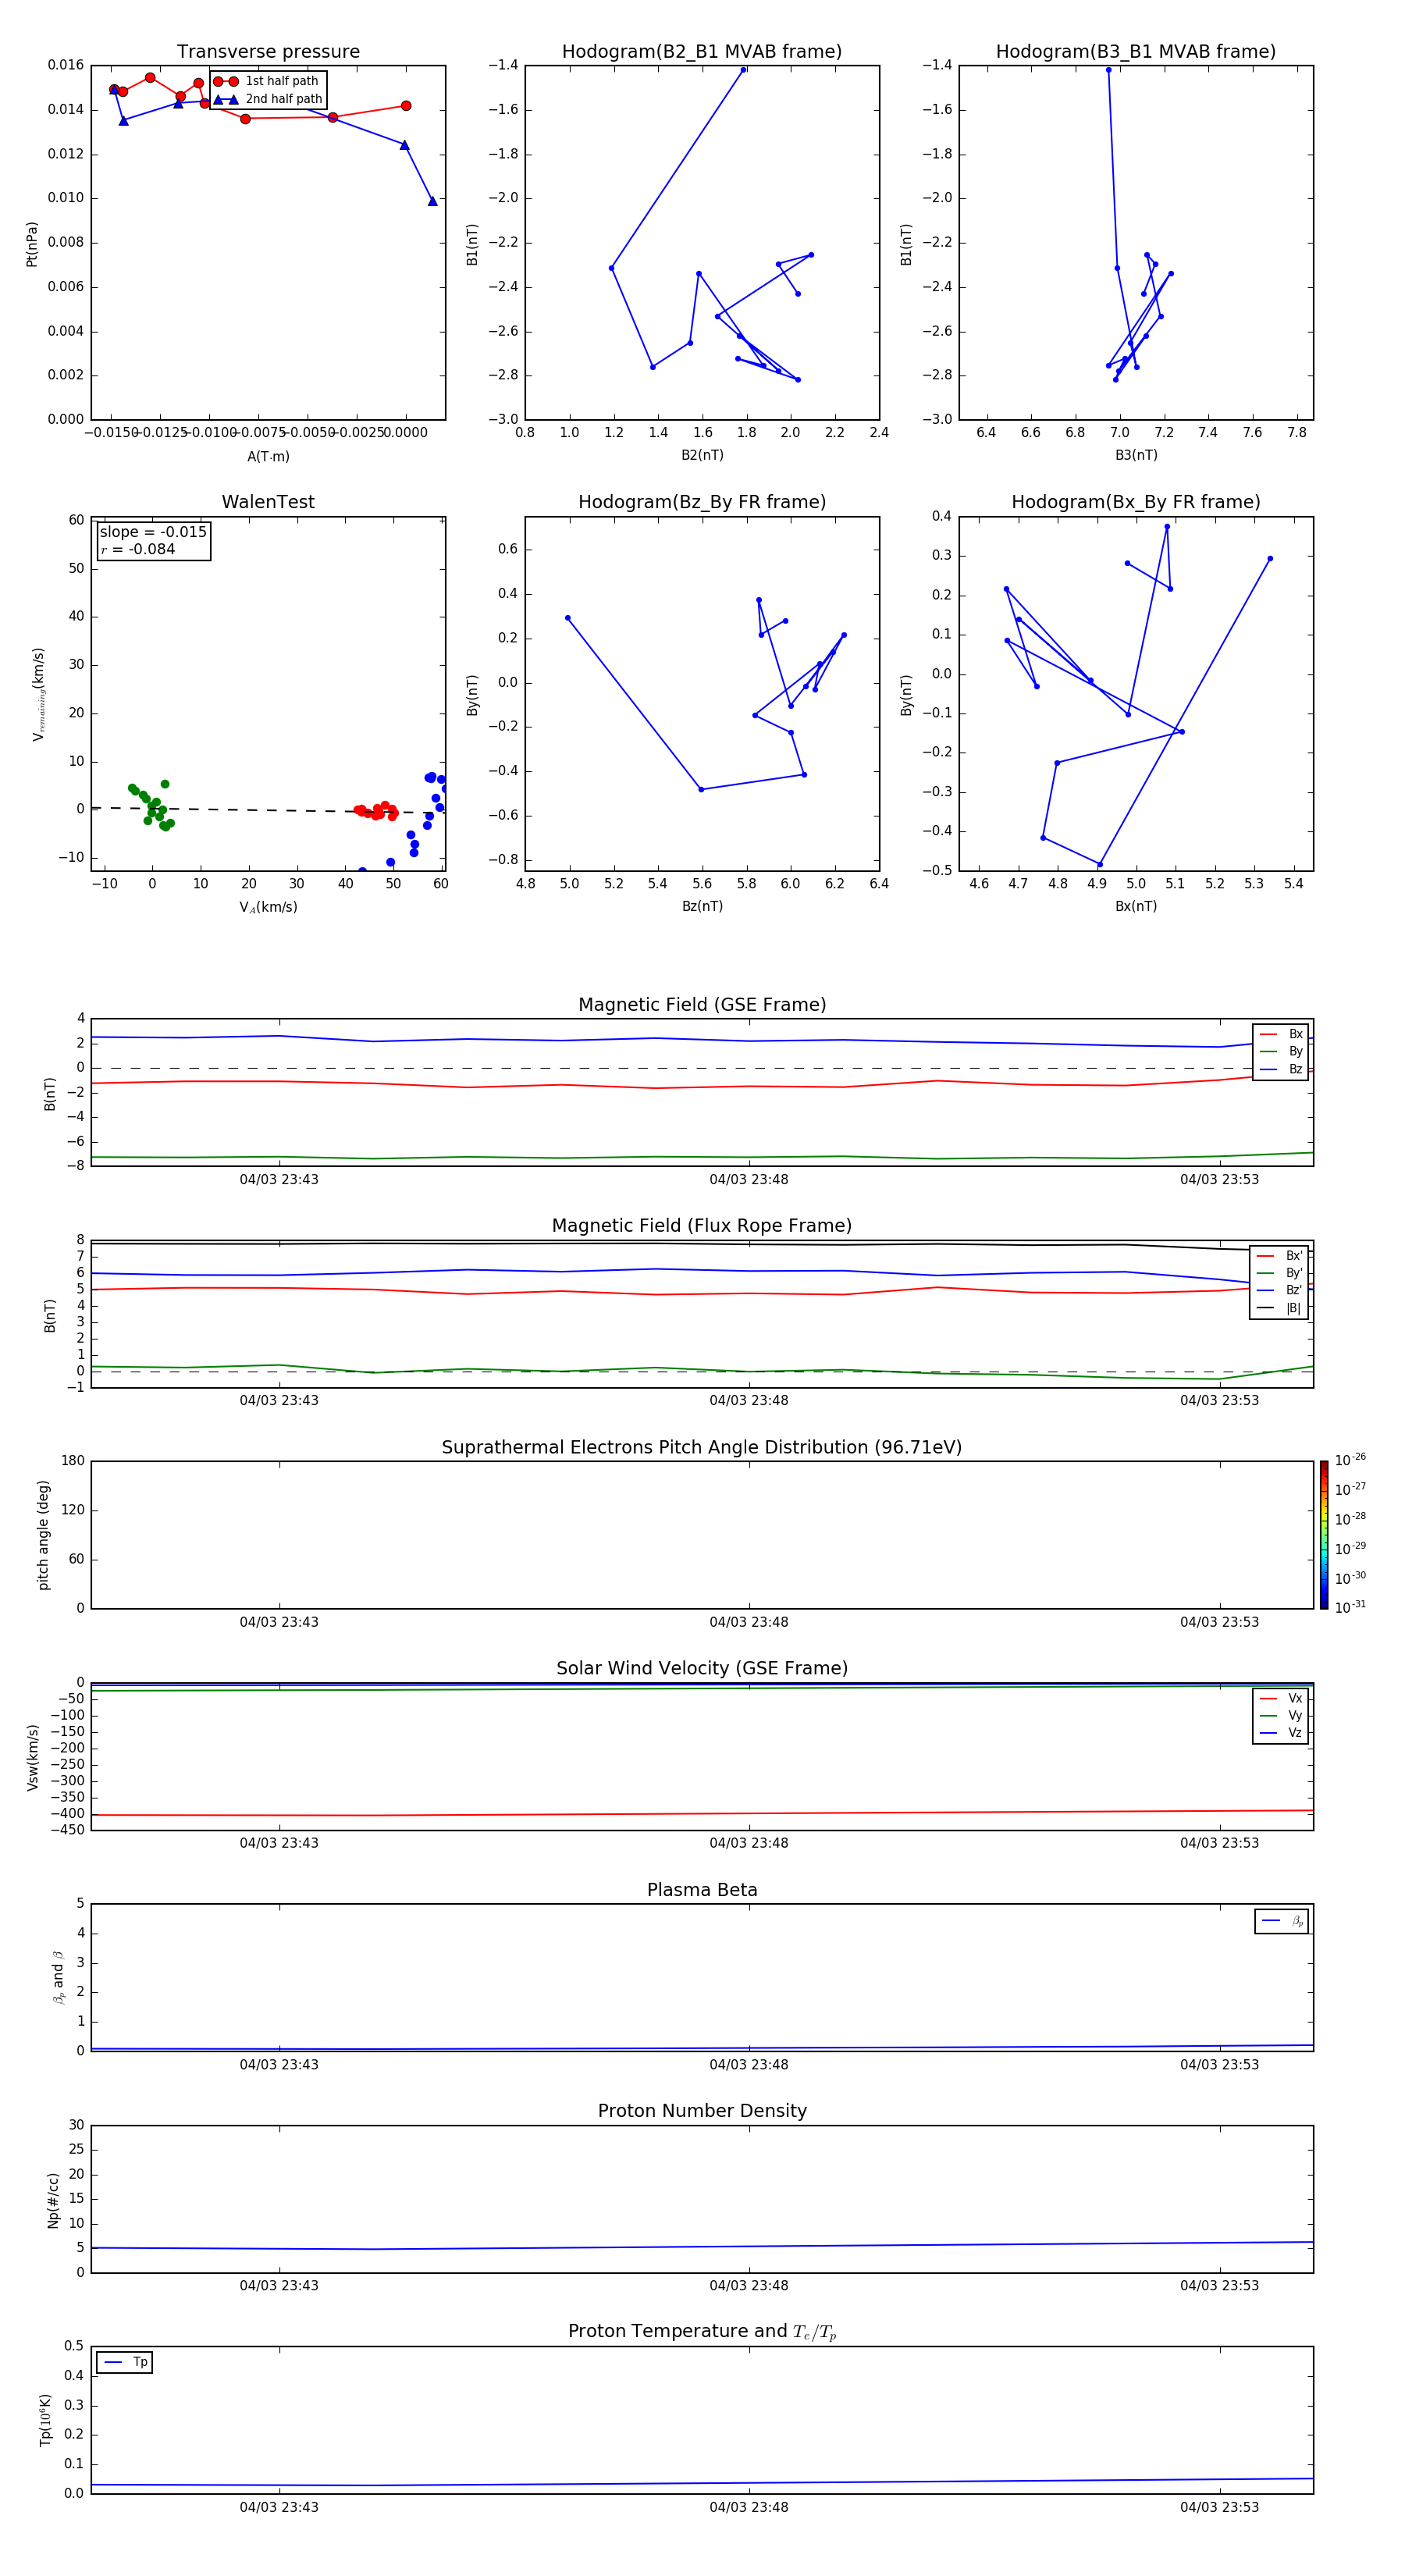Click the '04/03 23:48' tick under GSE magnetic field
This screenshot has height=2576, width=1405.
click(749, 1180)
